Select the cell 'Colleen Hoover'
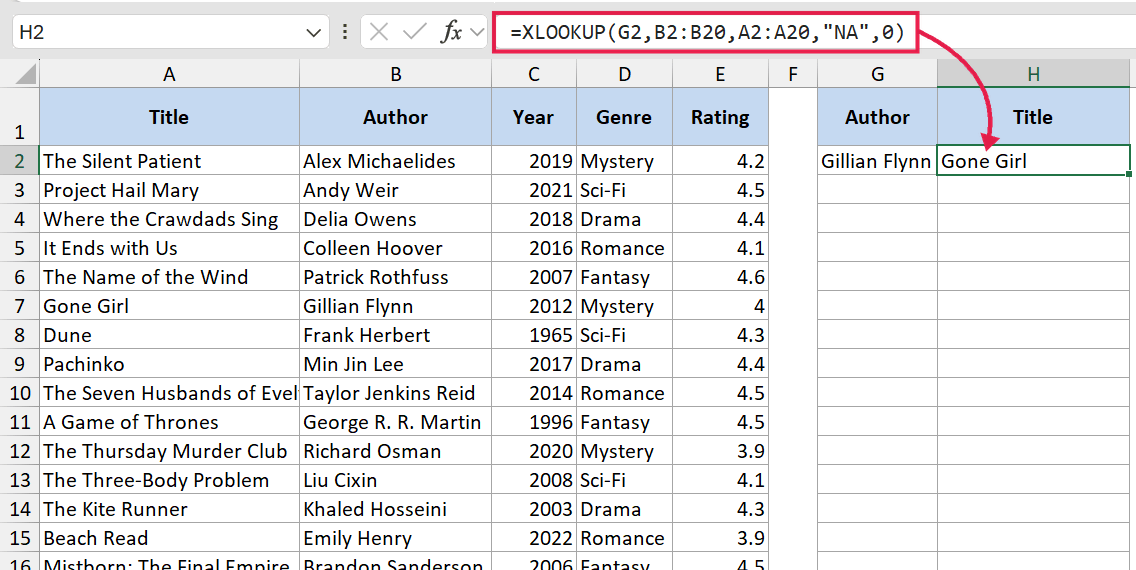This screenshot has width=1136, height=570. click(396, 248)
